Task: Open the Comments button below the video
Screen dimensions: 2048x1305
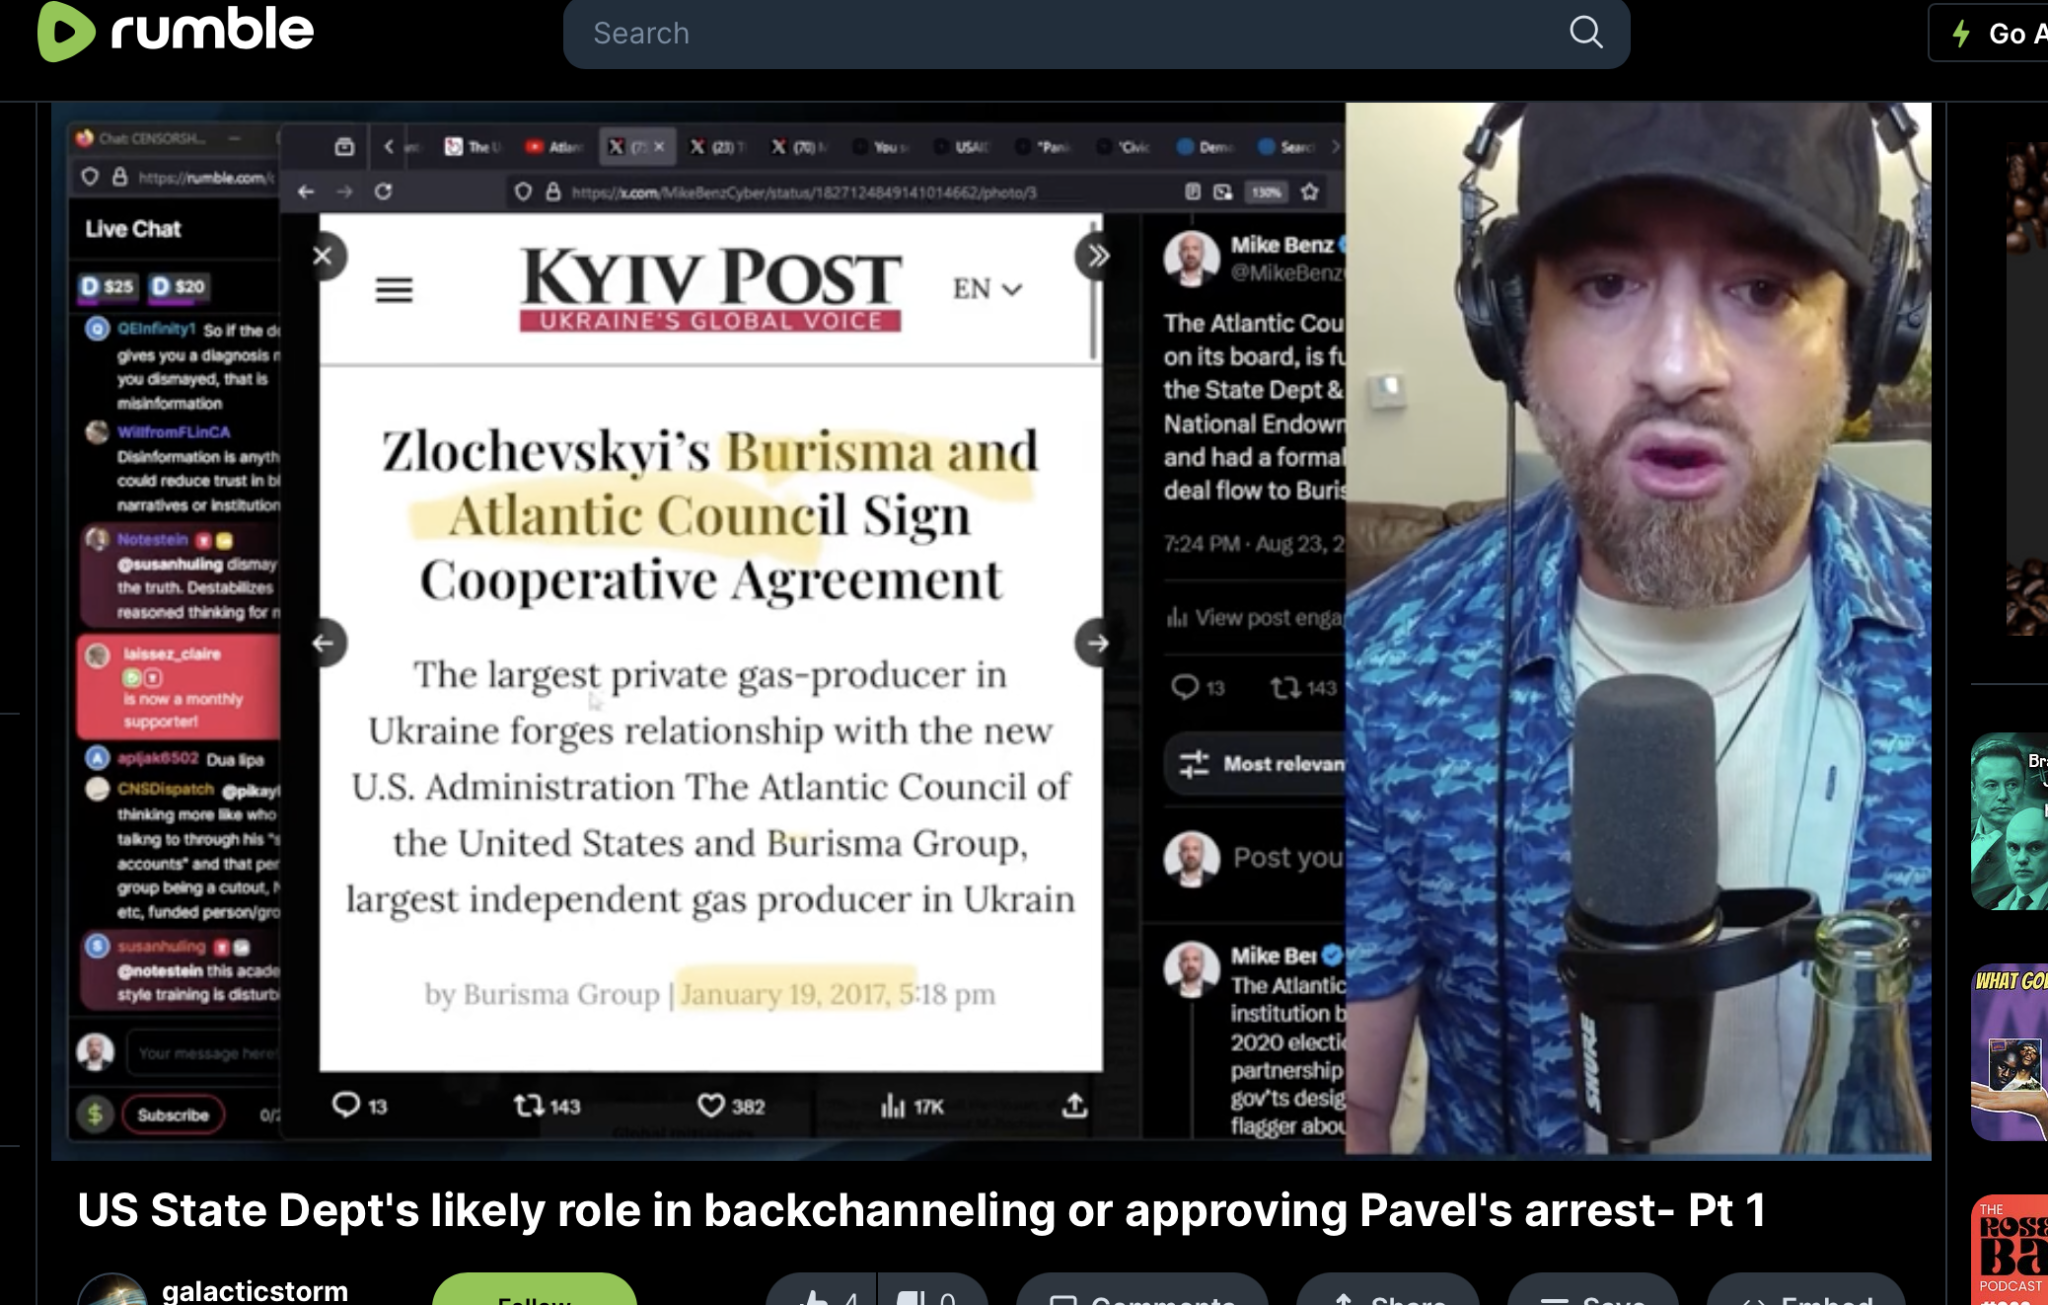Action: (1142, 1292)
